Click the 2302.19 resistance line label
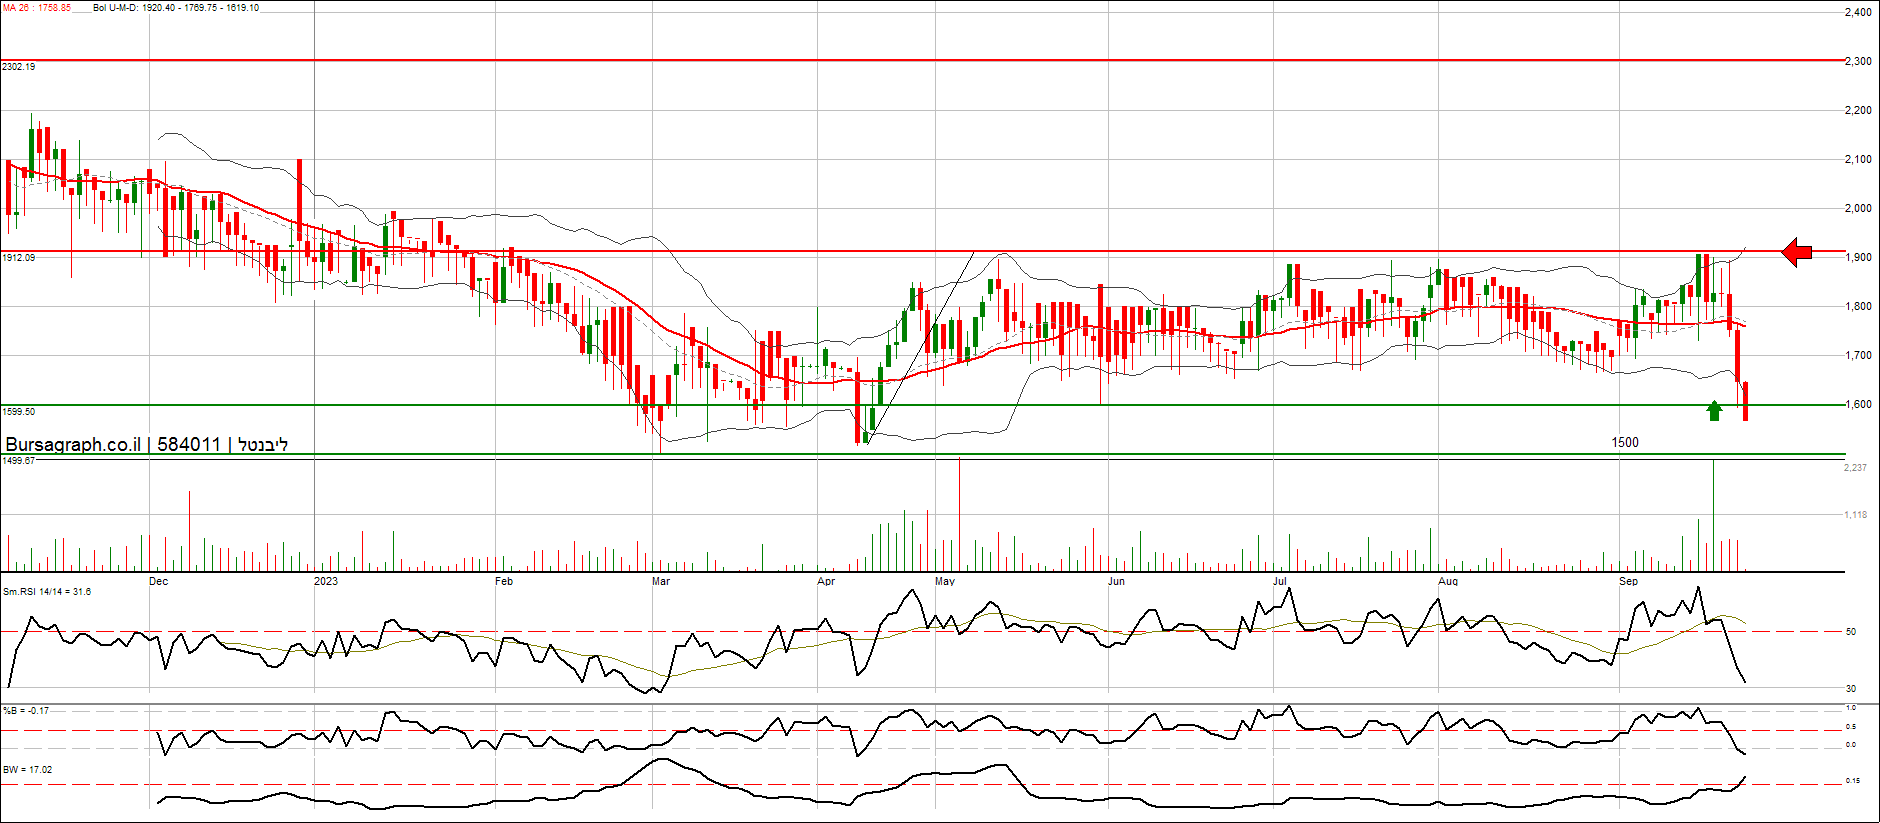1880x823 pixels. point(19,67)
